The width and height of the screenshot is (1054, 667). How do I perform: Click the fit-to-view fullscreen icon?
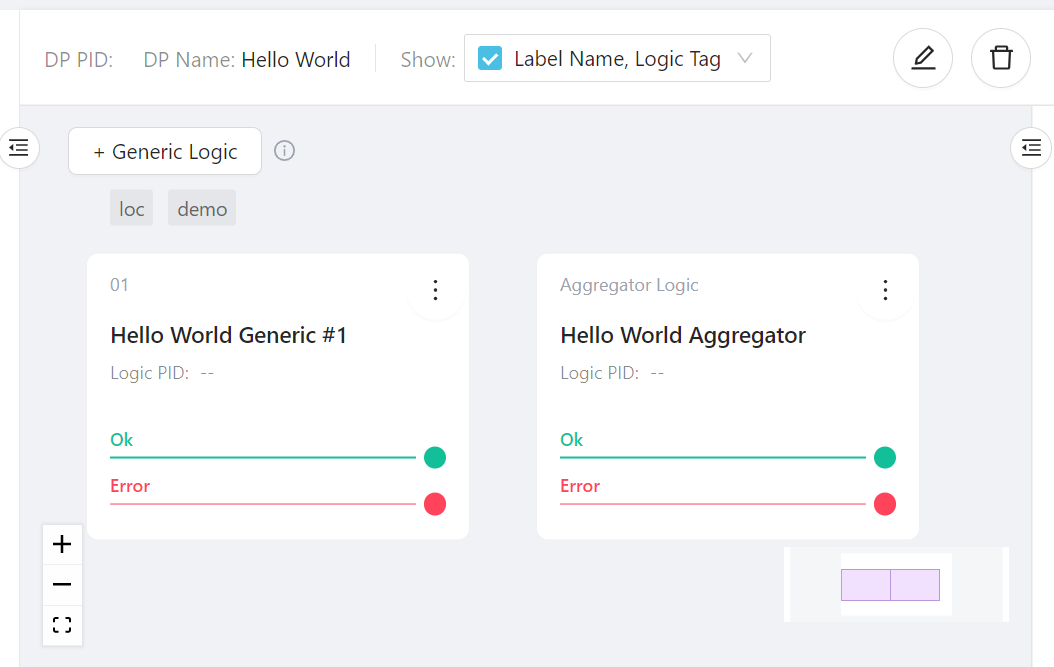(x=62, y=625)
